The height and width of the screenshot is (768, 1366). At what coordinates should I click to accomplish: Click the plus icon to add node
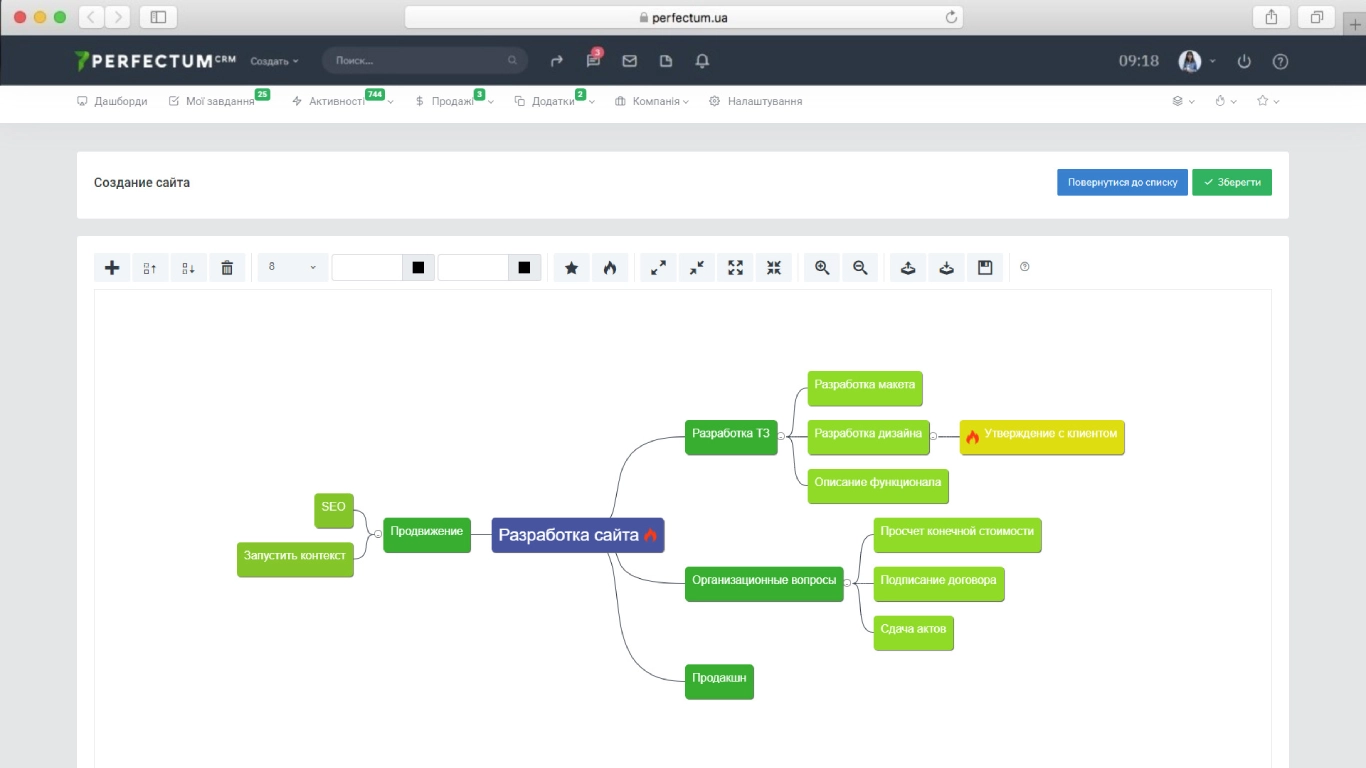112,267
